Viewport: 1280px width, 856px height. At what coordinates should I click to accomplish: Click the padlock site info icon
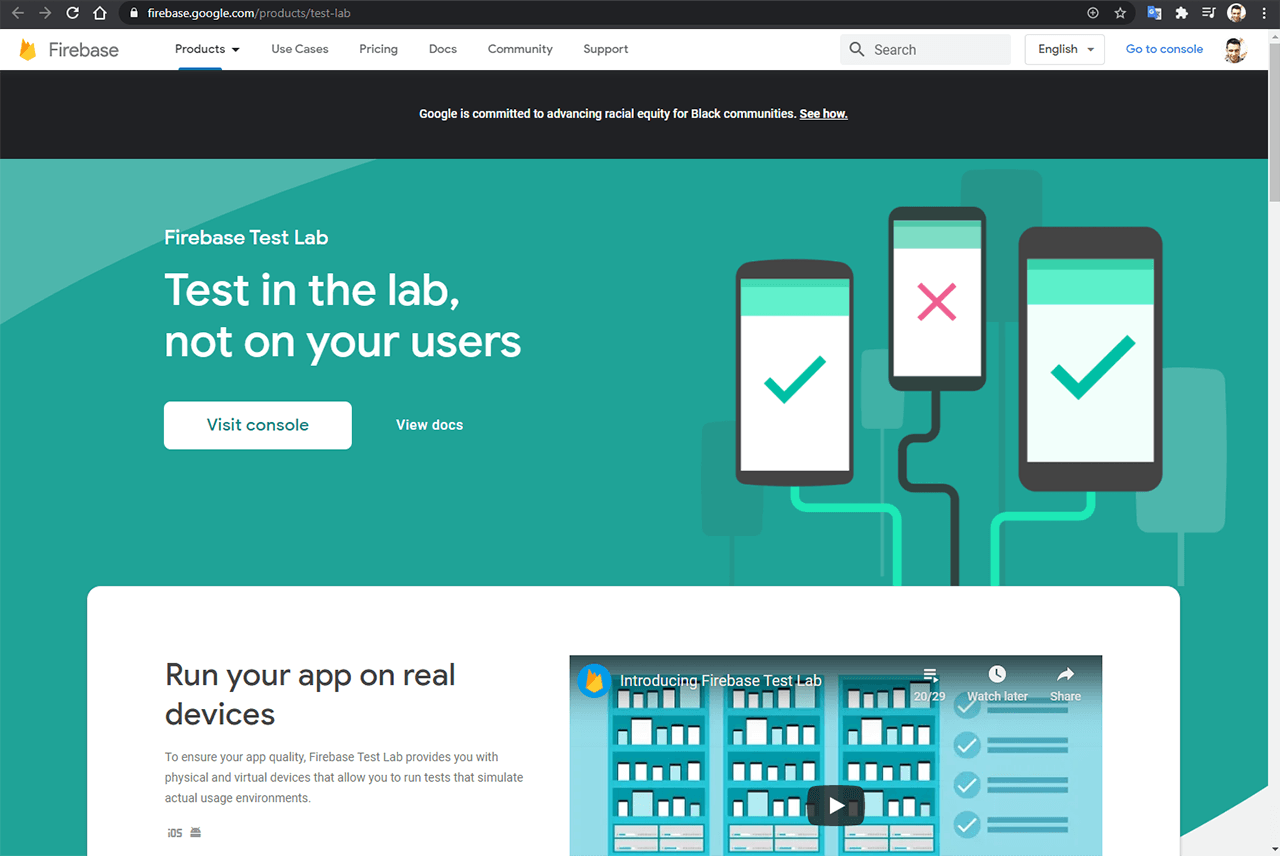pos(134,14)
